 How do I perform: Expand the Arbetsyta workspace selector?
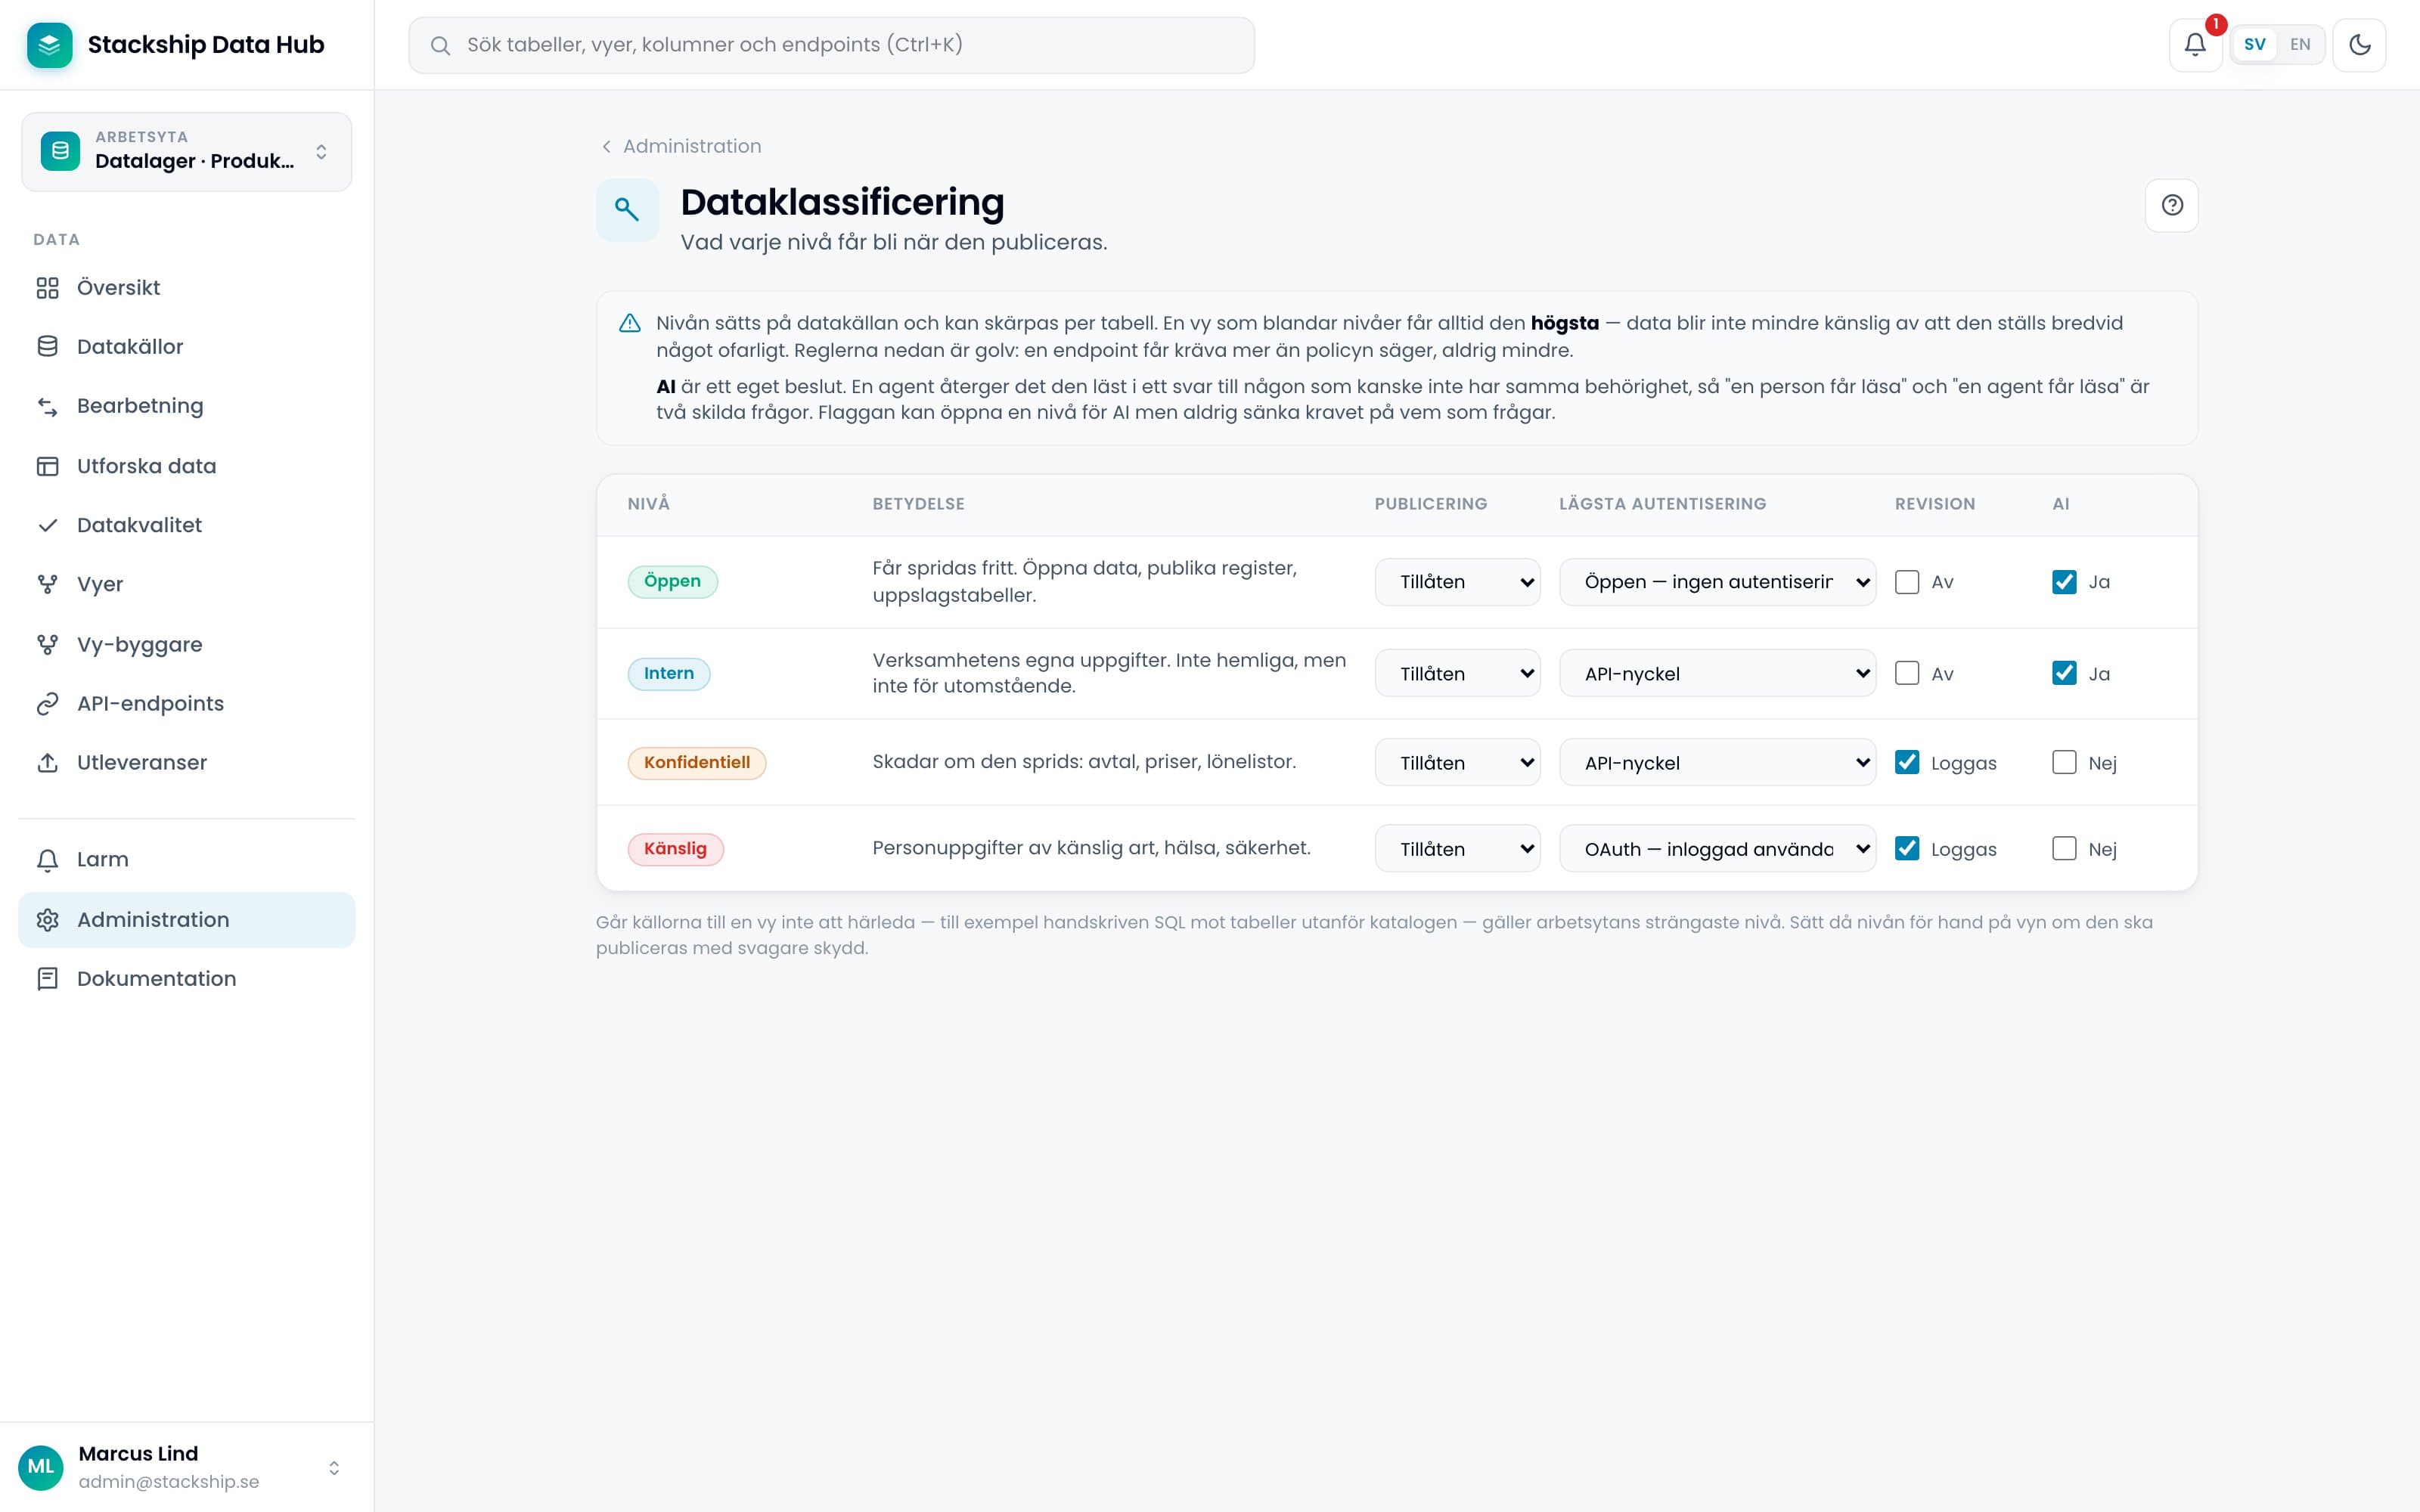click(x=186, y=152)
